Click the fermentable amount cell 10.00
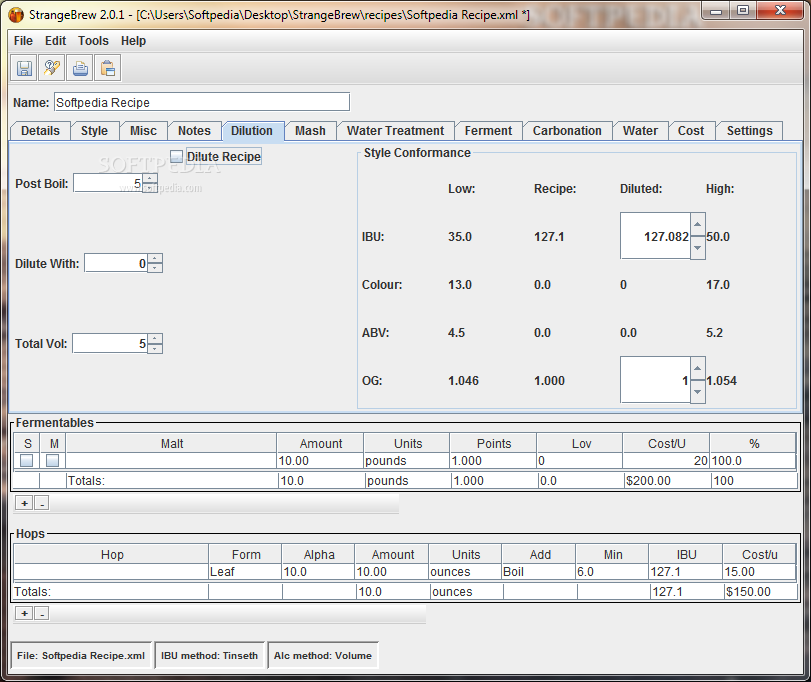 (x=320, y=460)
